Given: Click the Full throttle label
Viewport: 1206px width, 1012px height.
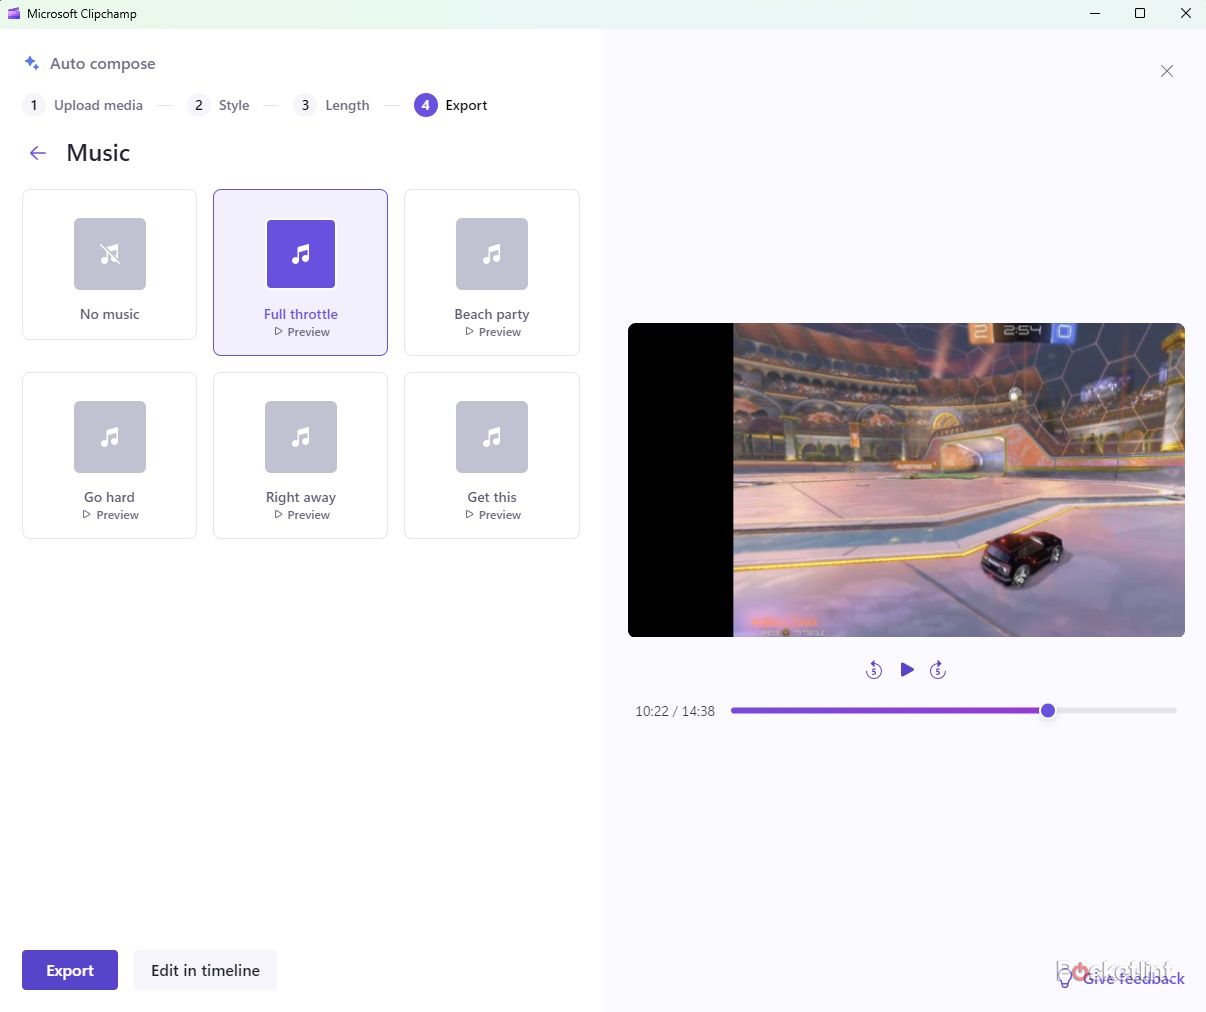Looking at the screenshot, I should (x=301, y=314).
